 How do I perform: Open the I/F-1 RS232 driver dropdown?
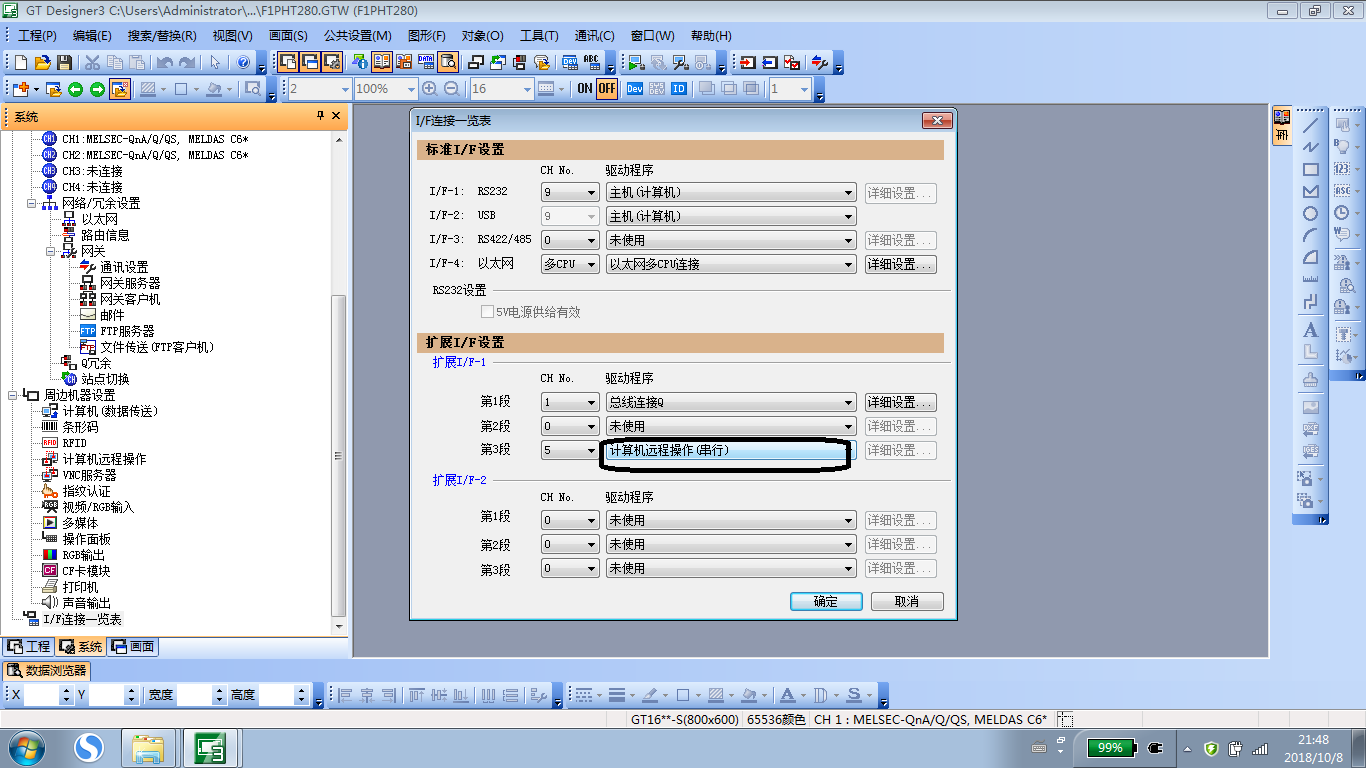(848, 192)
